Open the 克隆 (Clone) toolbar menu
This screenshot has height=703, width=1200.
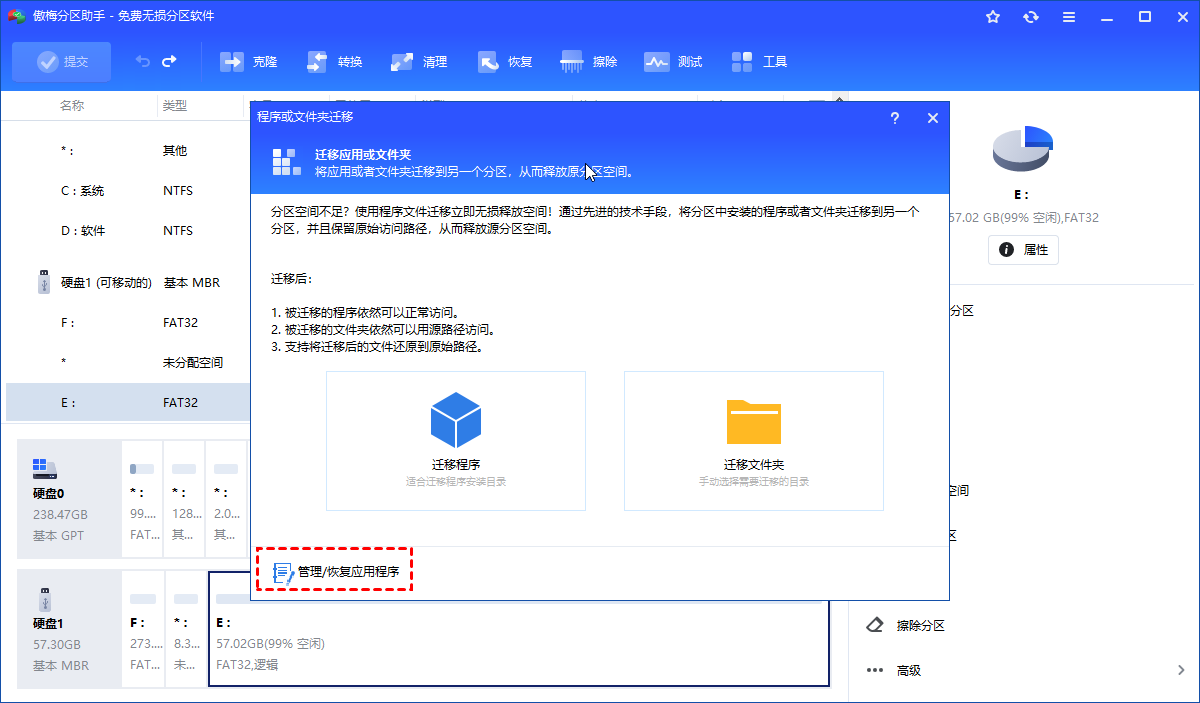pyautogui.click(x=249, y=62)
